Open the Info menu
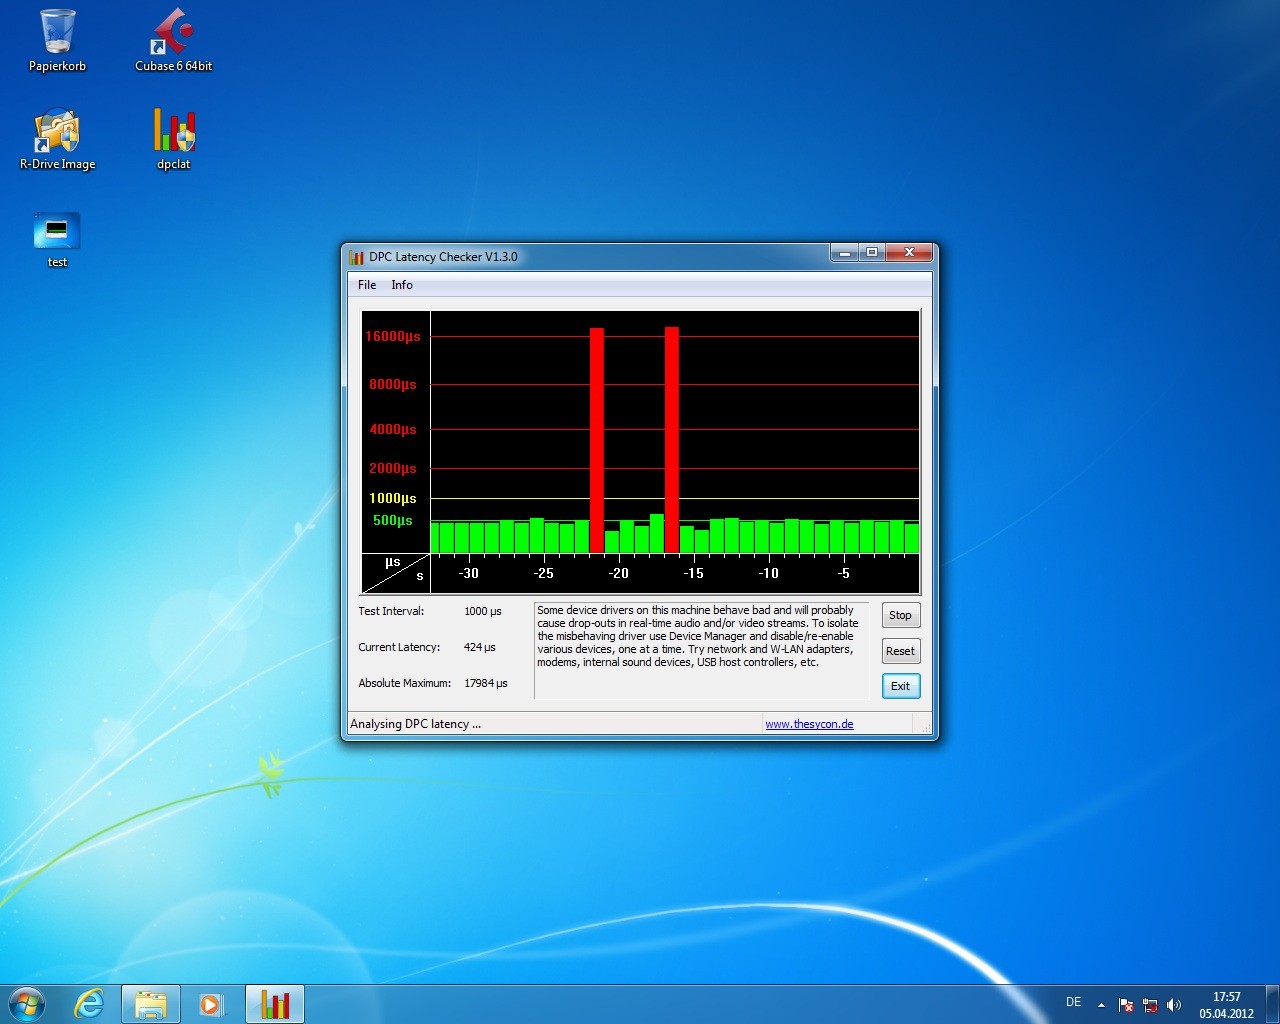The height and width of the screenshot is (1024, 1280). (x=402, y=285)
